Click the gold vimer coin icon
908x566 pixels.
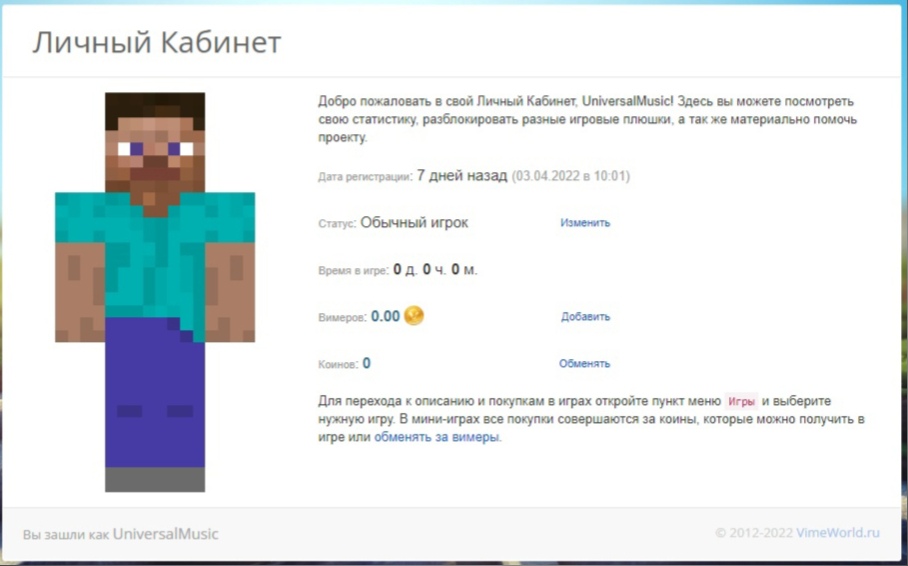click(x=413, y=316)
